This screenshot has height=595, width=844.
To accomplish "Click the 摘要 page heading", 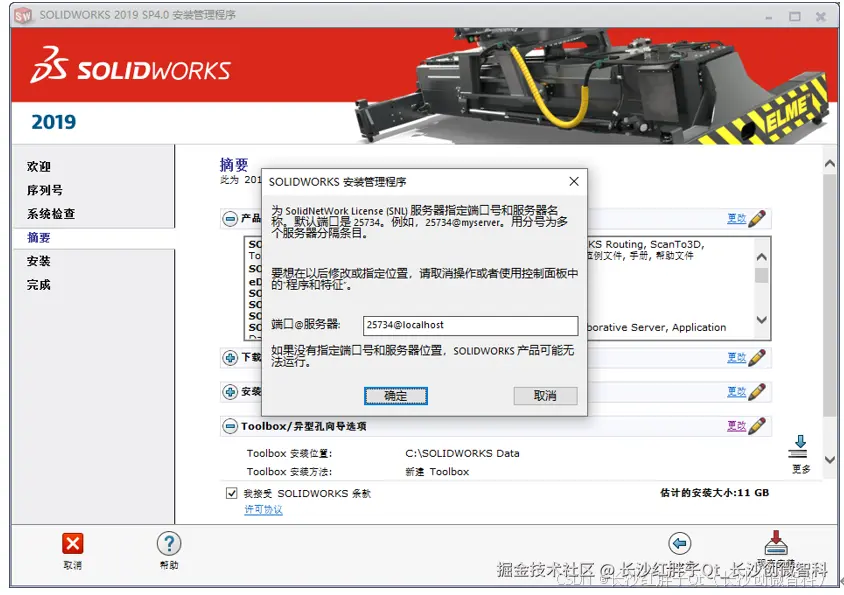I will click(x=234, y=164).
